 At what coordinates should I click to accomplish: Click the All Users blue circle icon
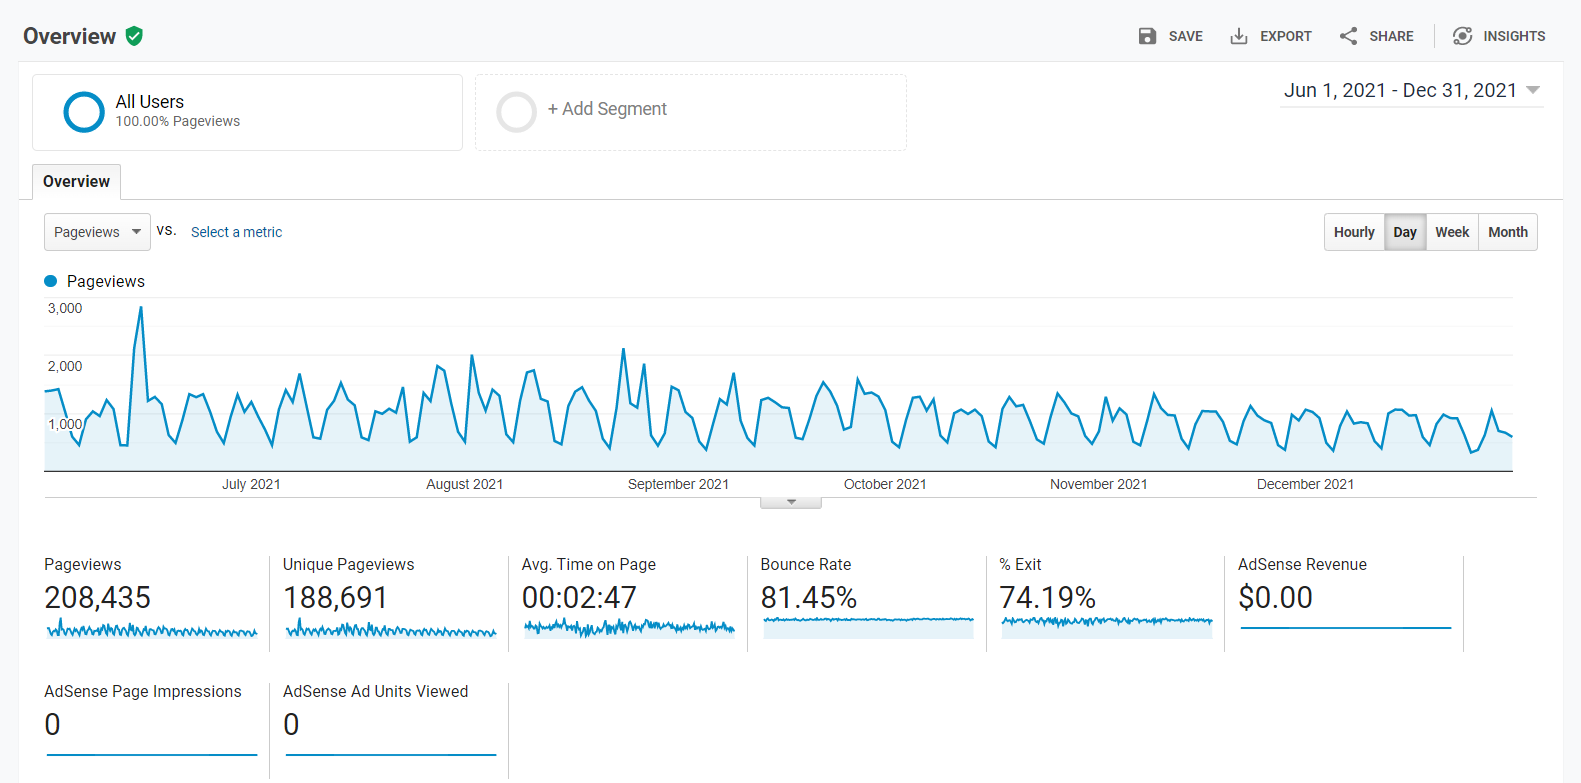(x=84, y=112)
